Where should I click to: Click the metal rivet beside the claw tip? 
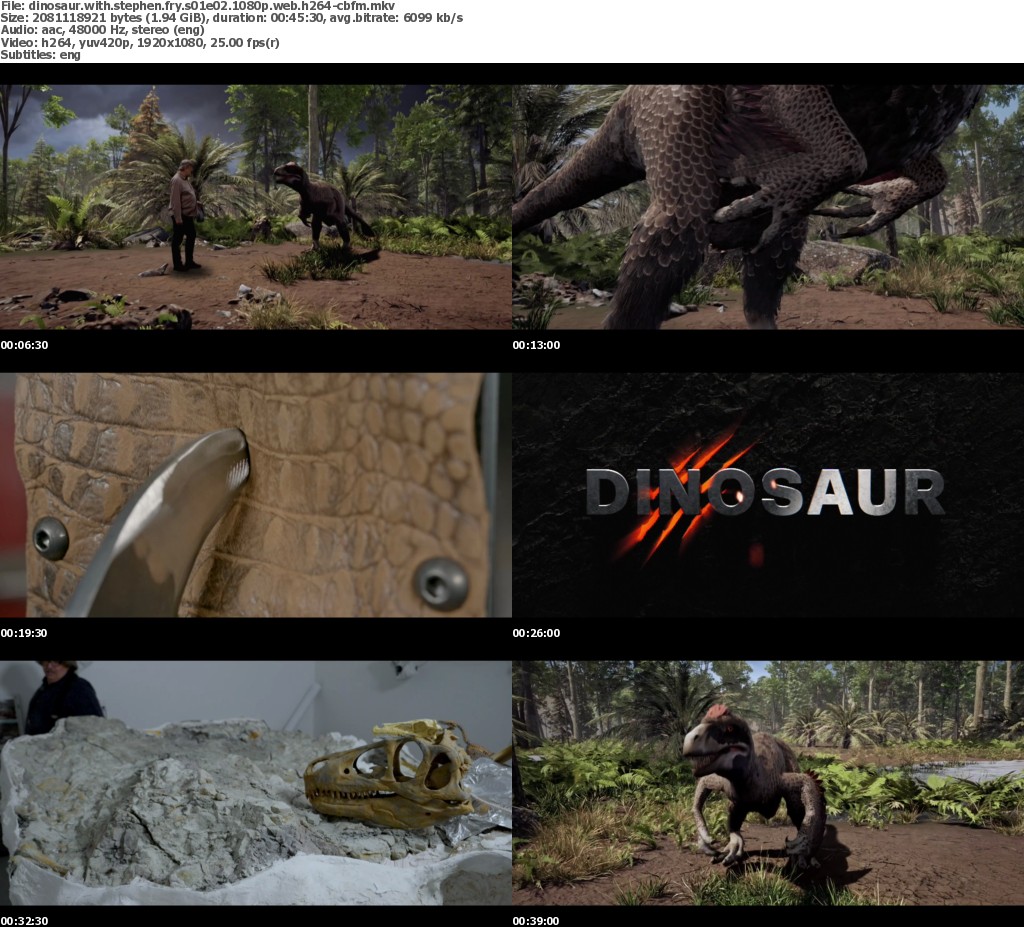(51, 539)
